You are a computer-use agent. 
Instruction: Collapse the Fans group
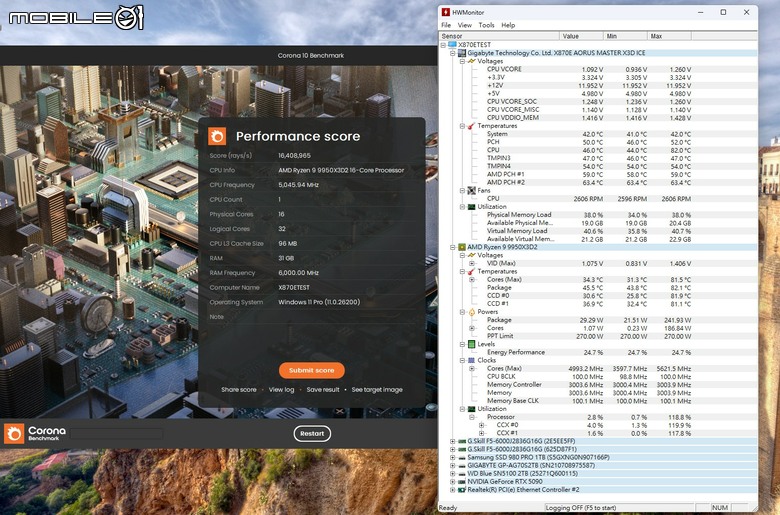(x=462, y=191)
